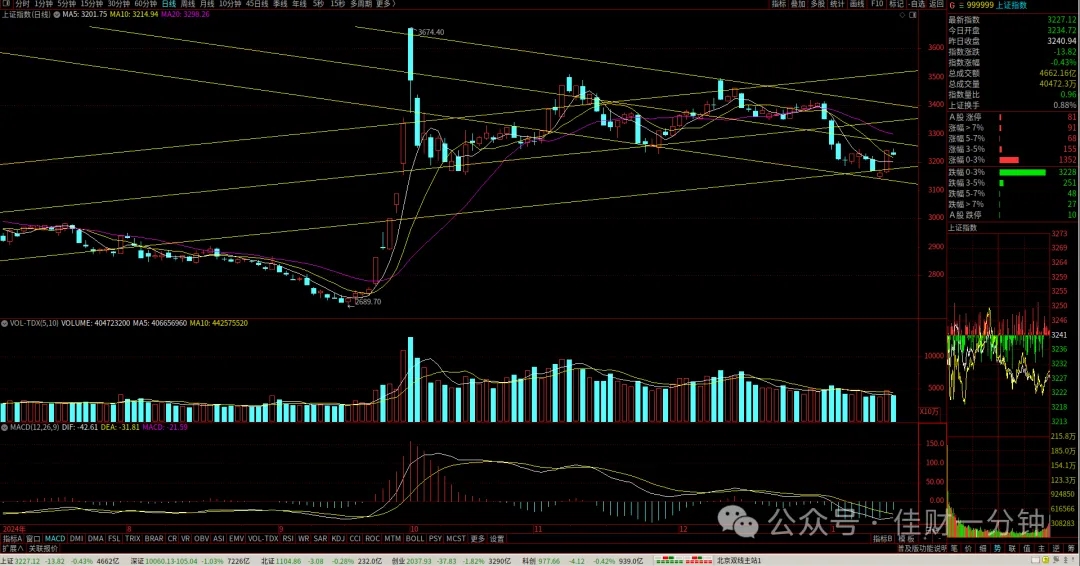Click the 价 icon in bottom-right strip
This screenshot has width=1080, height=566.
coord(968,549)
